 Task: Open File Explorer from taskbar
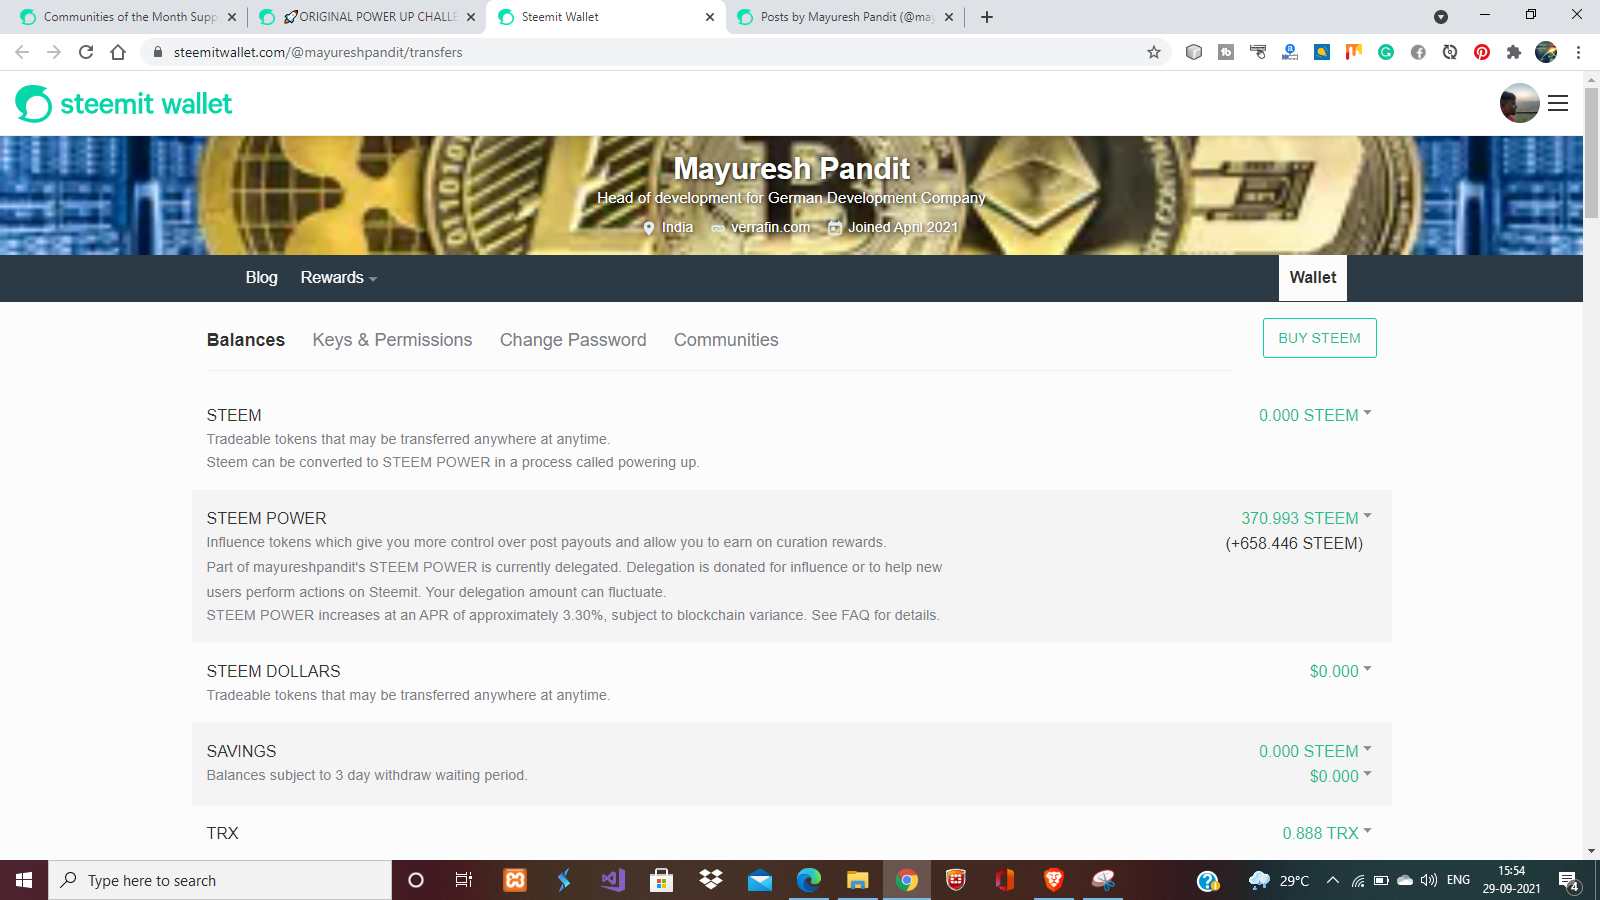point(857,880)
